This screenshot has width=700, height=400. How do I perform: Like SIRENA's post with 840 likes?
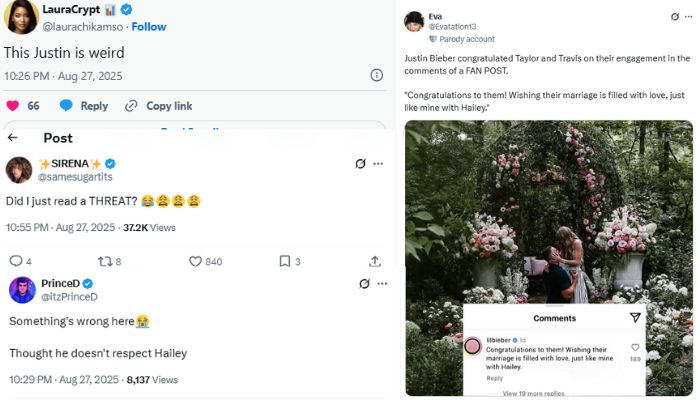coord(197,261)
